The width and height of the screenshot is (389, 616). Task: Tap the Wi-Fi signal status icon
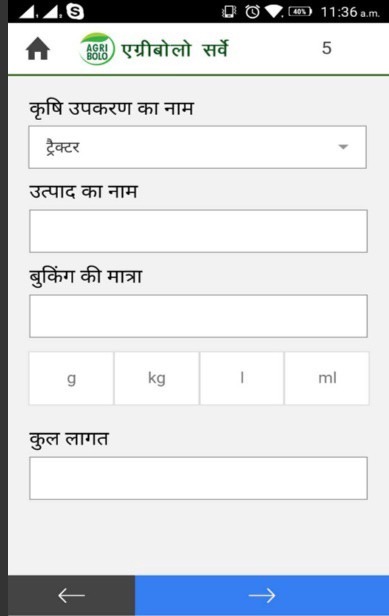tap(274, 12)
